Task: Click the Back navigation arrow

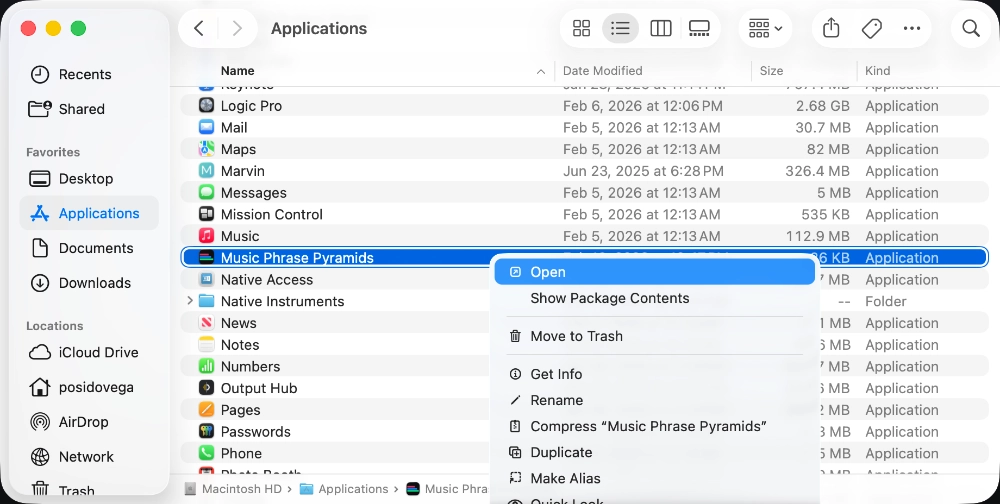Action: click(x=199, y=28)
